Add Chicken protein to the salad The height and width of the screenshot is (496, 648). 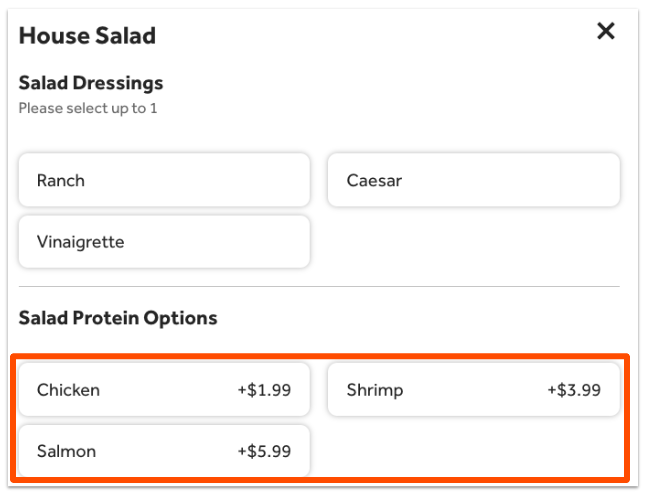[x=164, y=390]
